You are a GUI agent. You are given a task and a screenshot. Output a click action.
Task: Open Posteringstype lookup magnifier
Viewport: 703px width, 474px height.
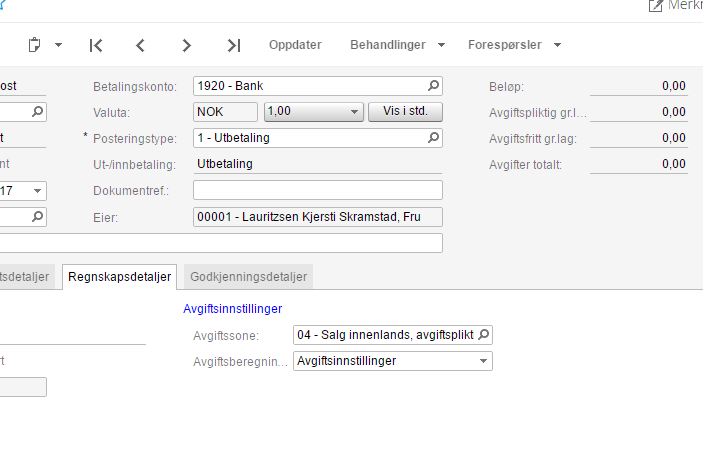433,138
